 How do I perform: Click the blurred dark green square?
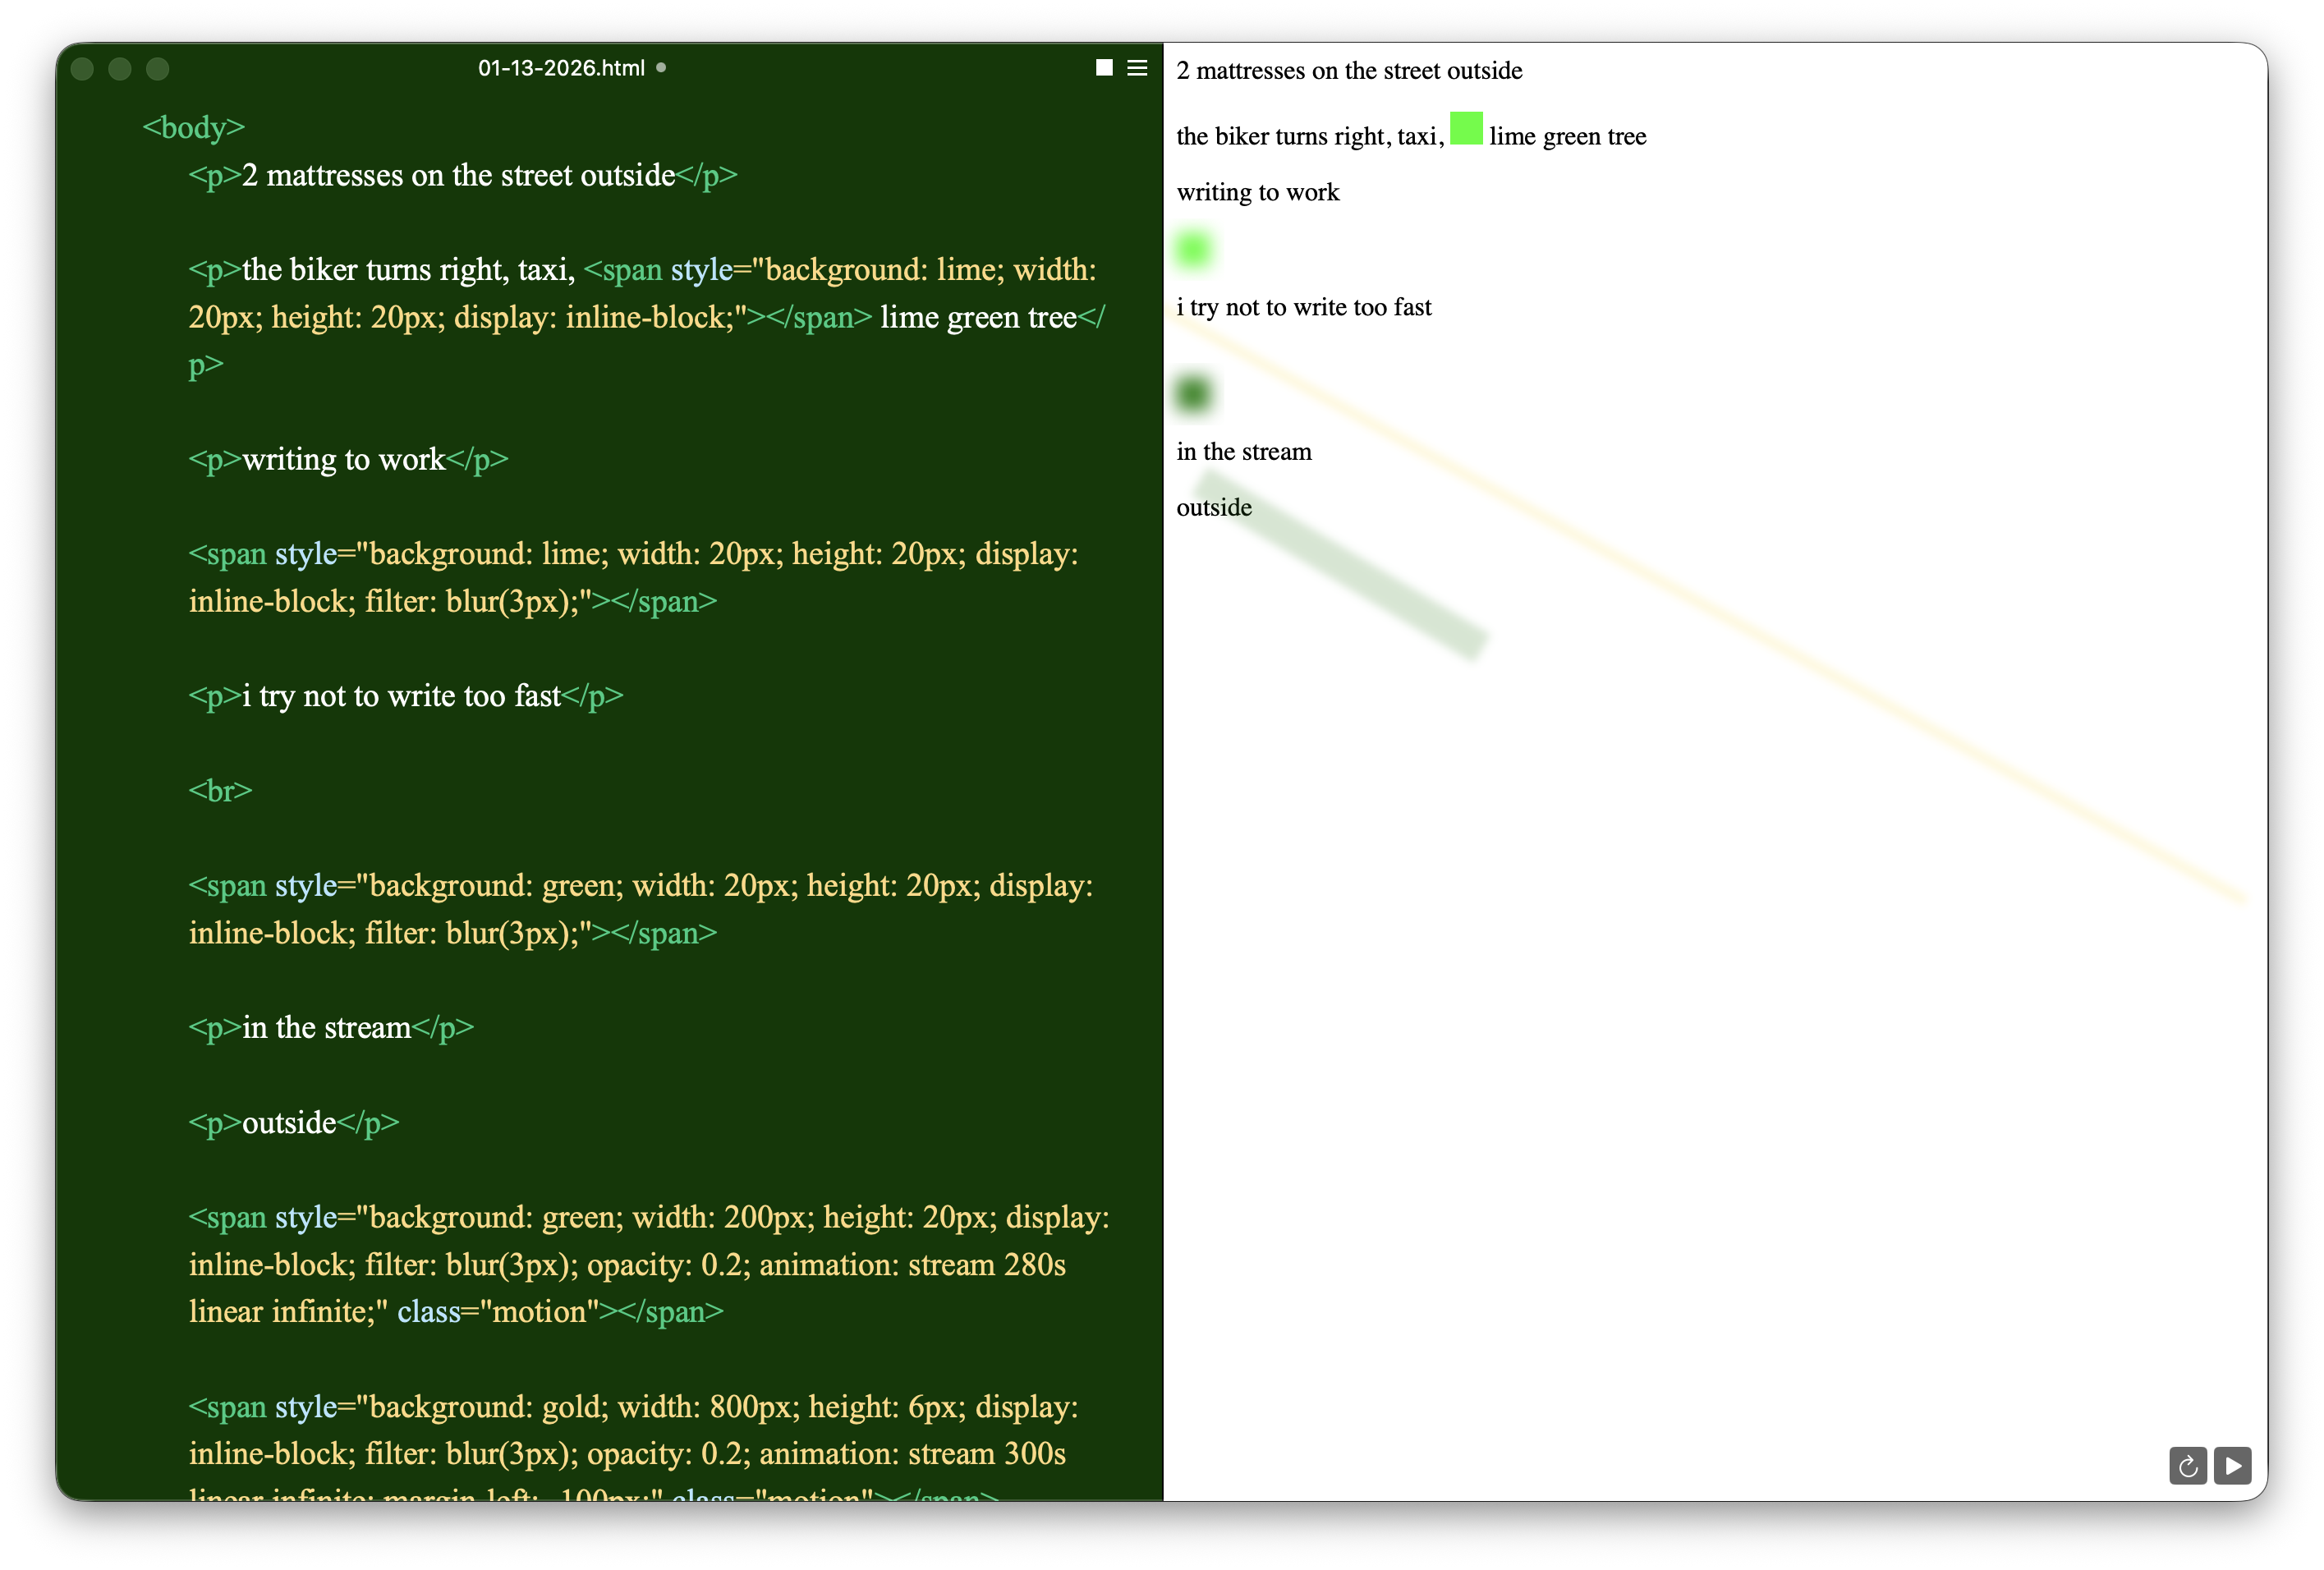click(1193, 393)
